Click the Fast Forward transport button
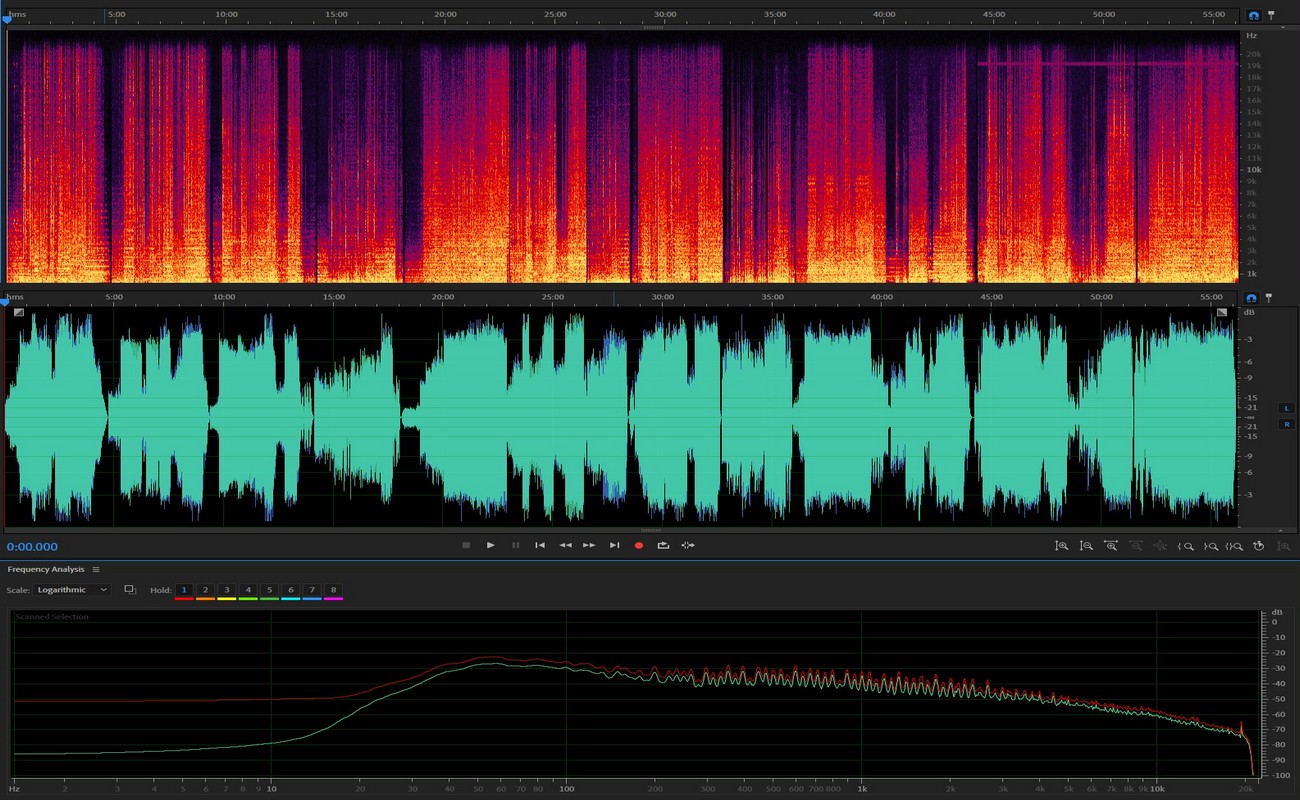The image size is (1300, 800). pos(589,545)
